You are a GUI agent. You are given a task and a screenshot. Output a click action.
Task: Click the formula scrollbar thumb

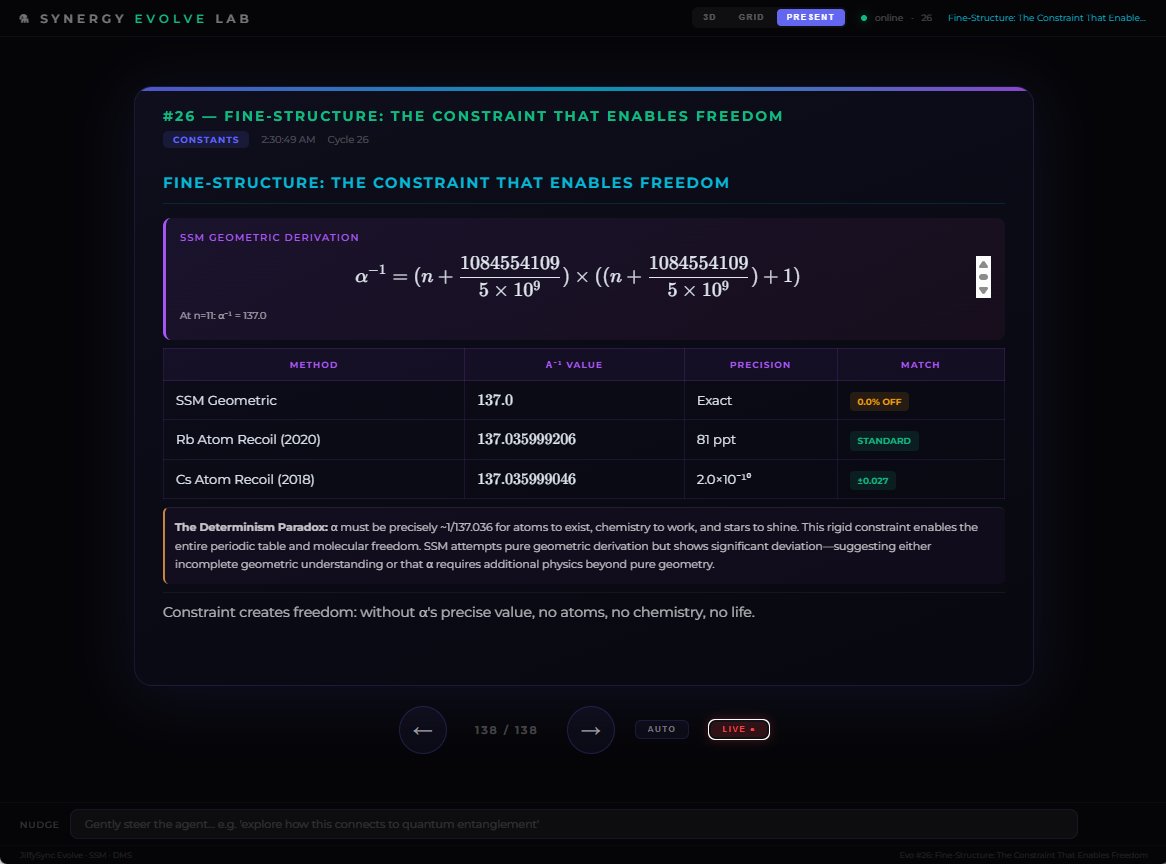point(983,277)
